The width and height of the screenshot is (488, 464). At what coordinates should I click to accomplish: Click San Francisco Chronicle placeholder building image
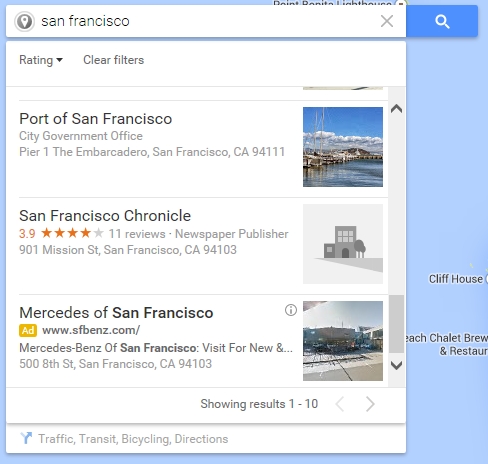[343, 244]
